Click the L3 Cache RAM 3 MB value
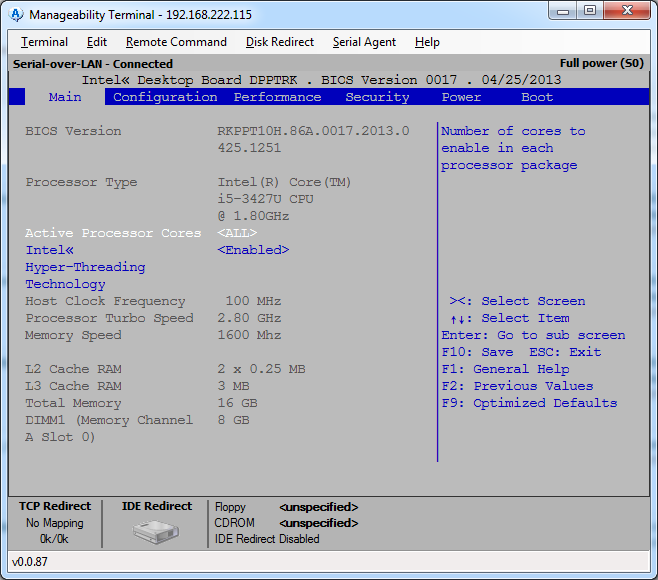 pyautogui.click(x=233, y=386)
